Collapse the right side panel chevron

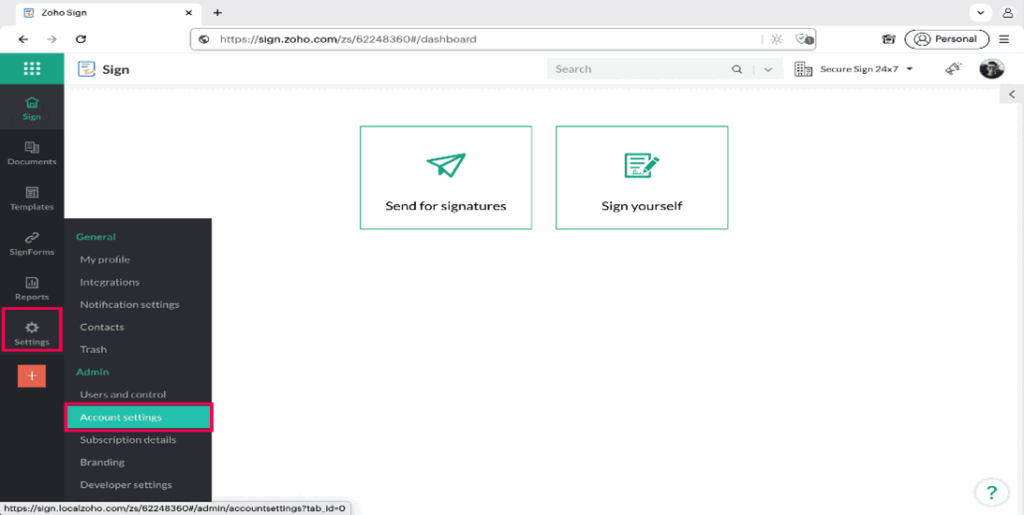click(x=1012, y=94)
